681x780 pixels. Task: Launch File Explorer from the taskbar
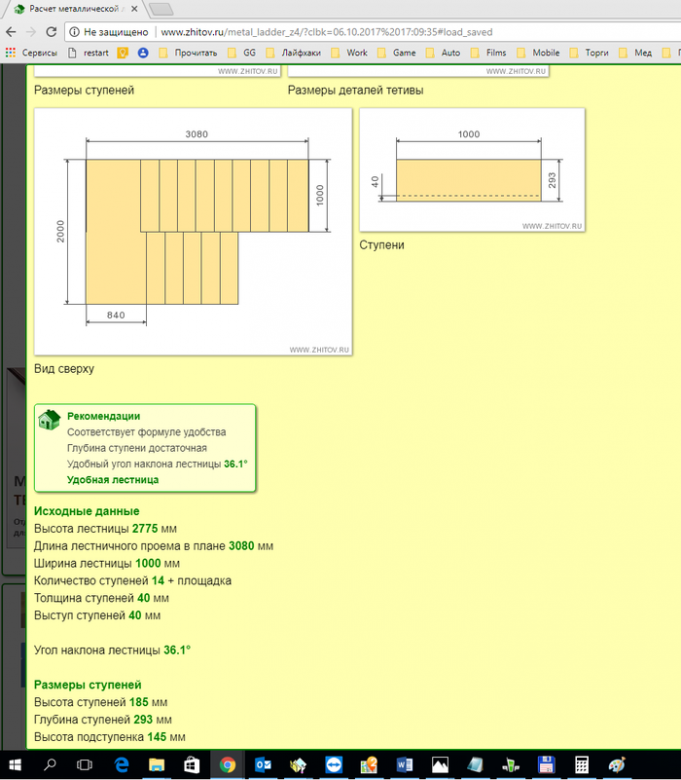tap(155, 765)
